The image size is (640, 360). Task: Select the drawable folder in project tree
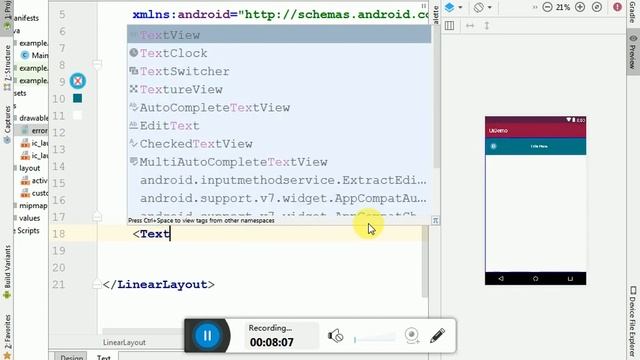pyautogui.click(x=33, y=118)
